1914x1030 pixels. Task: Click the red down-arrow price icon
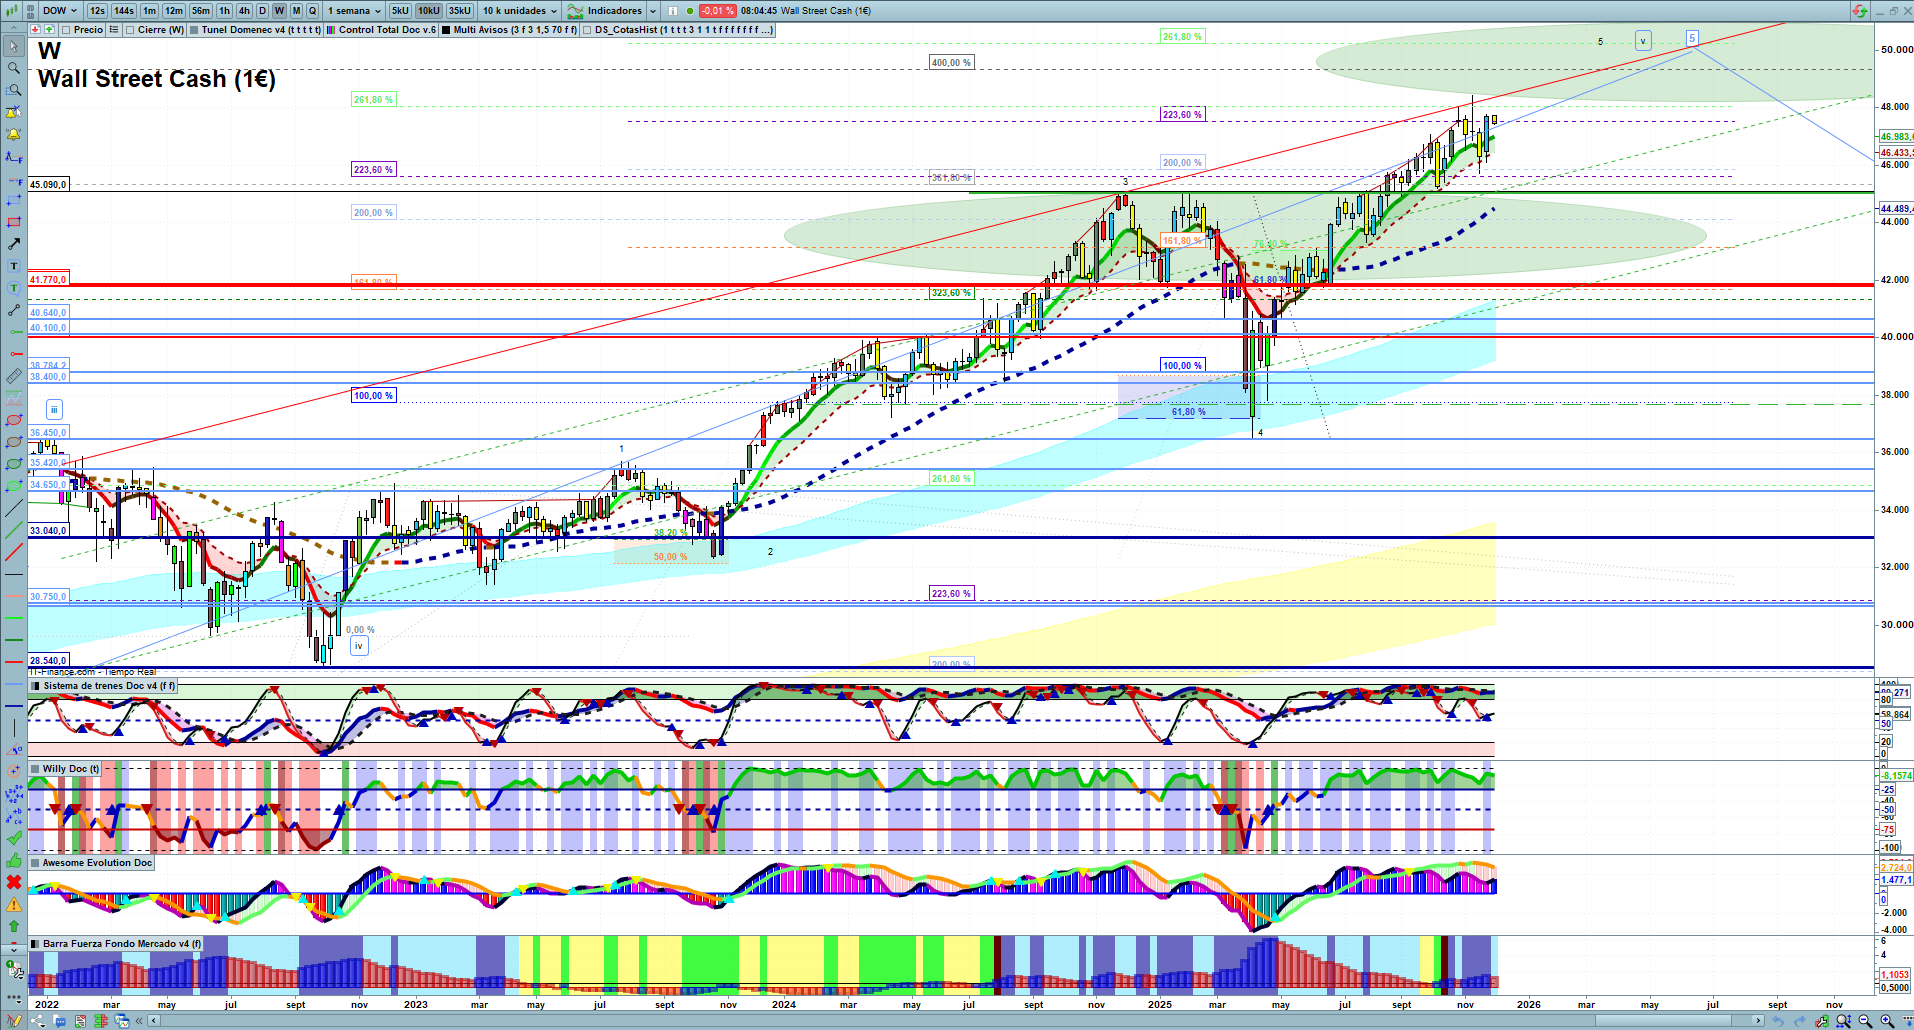tap(36, 30)
